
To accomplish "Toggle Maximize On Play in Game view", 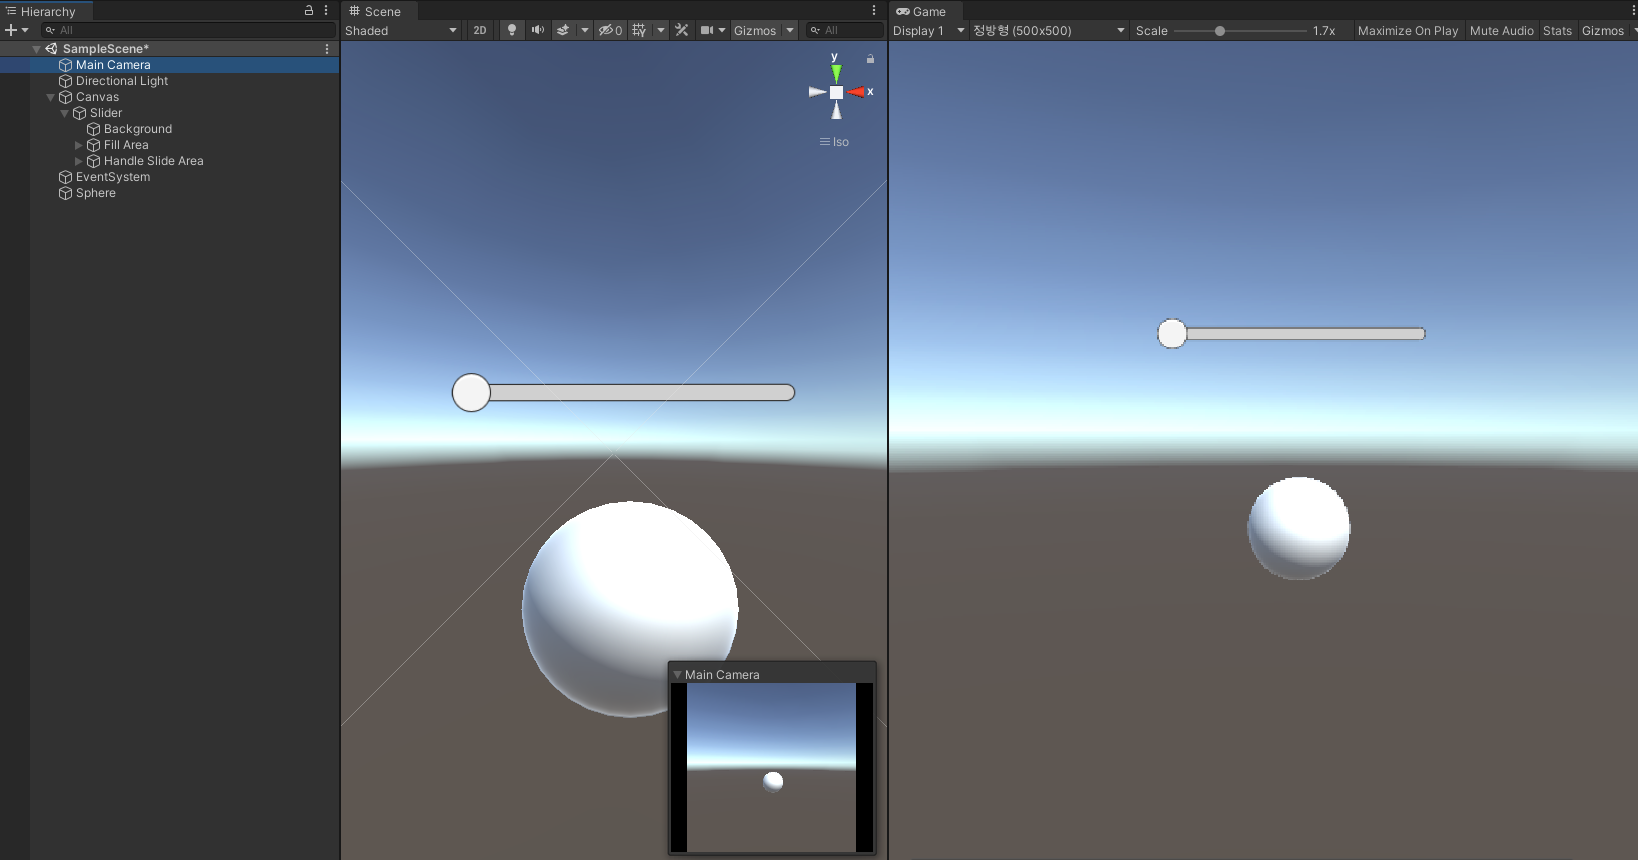I will tap(1407, 30).
